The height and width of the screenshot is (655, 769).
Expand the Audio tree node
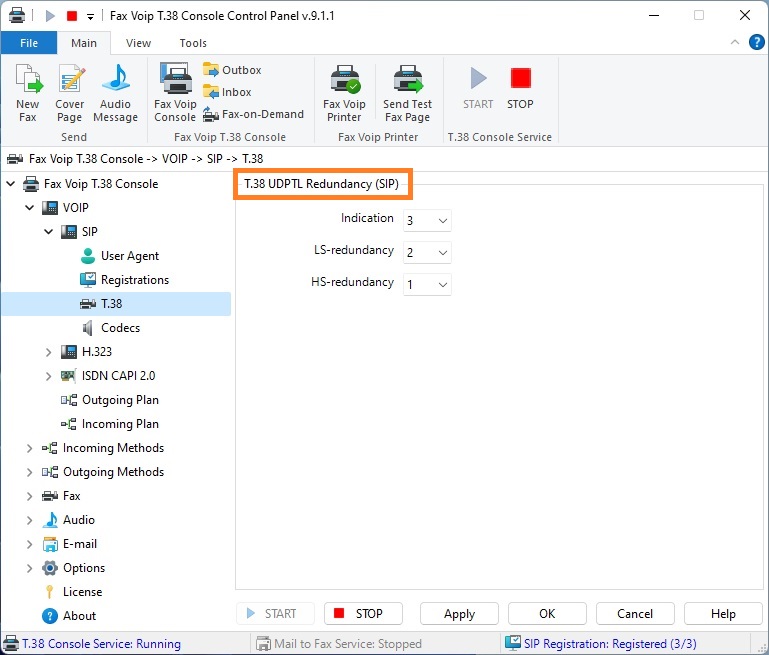[29, 520]
